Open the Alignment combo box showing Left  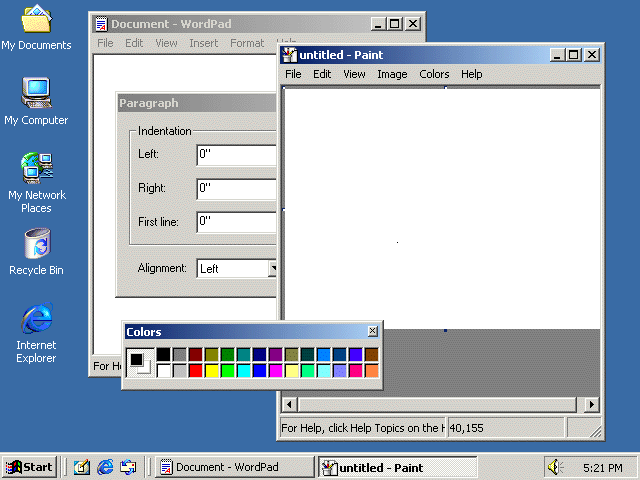point(237,269)
